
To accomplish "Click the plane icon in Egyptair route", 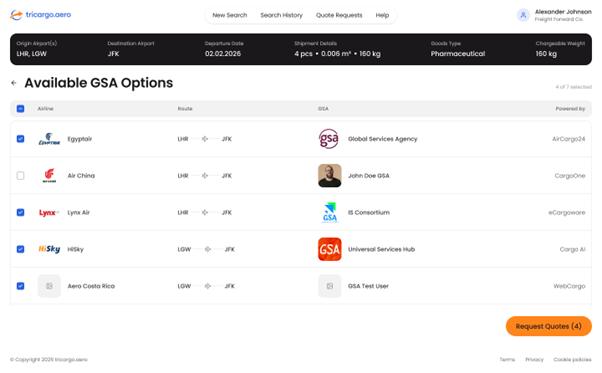I will [205, 139].
